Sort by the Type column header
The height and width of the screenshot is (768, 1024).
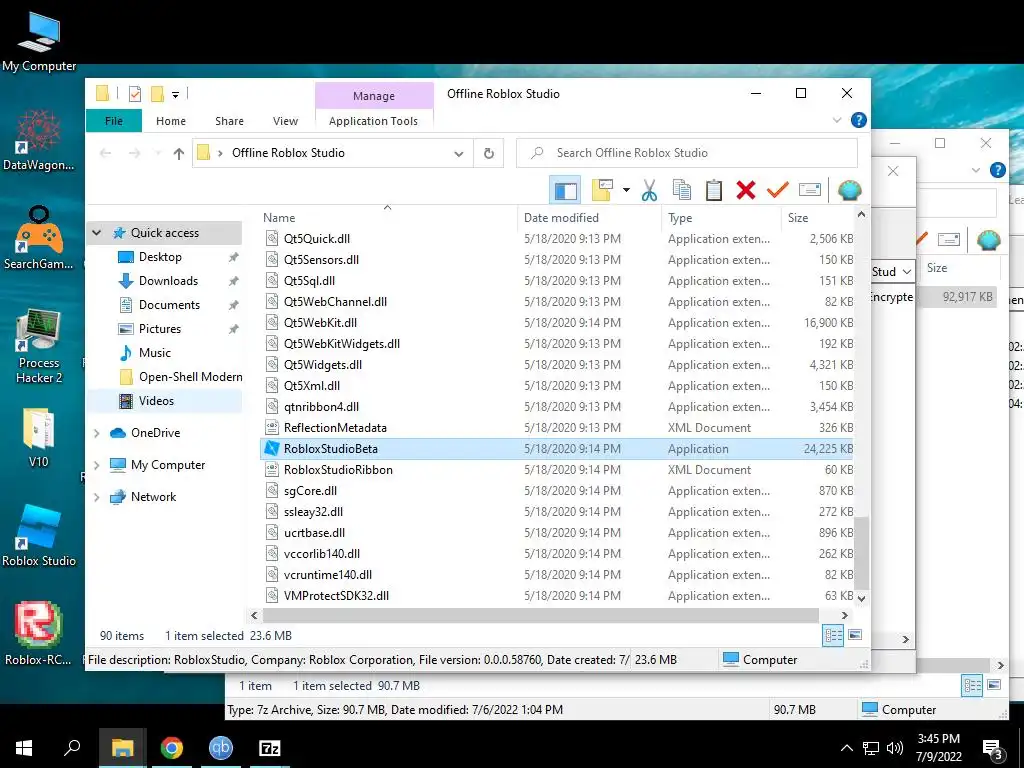[x=680, y=218]
